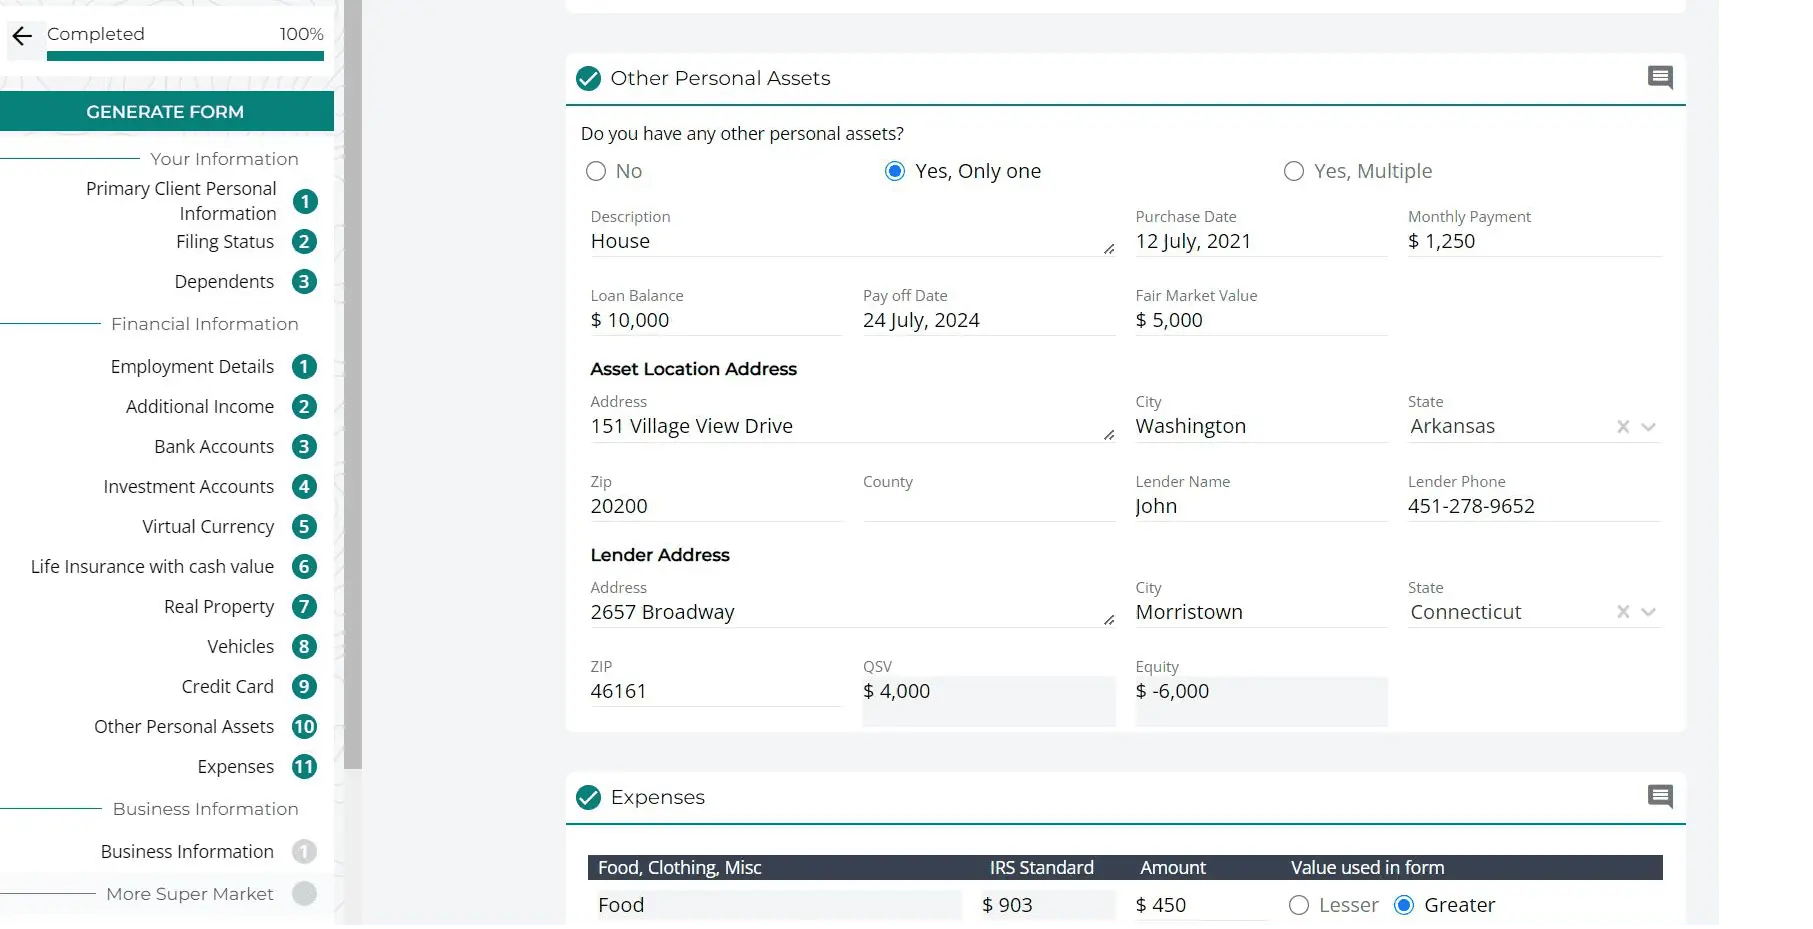Click the Other Personal Assets green checkmark icon
Image resolution: width=1813 pixels, height=929 pixels.
589,78
